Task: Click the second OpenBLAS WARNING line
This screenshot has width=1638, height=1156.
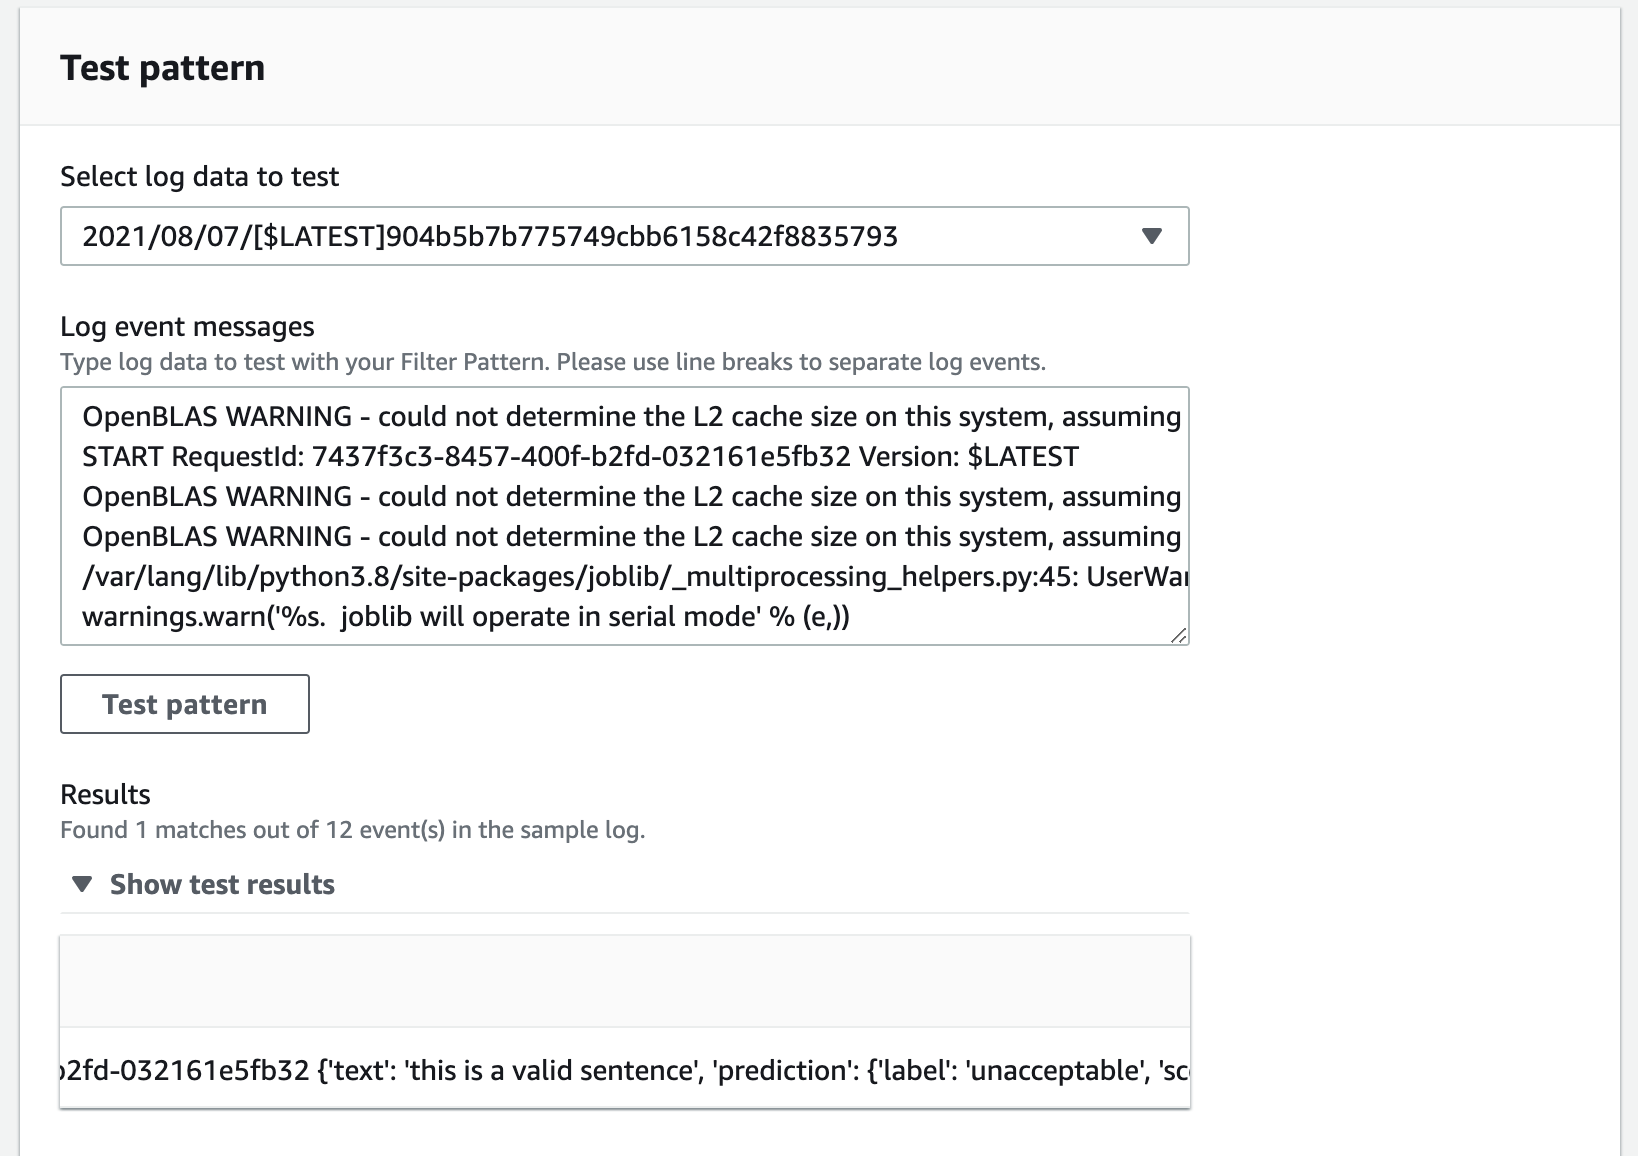Action: (x=630, y=497)
